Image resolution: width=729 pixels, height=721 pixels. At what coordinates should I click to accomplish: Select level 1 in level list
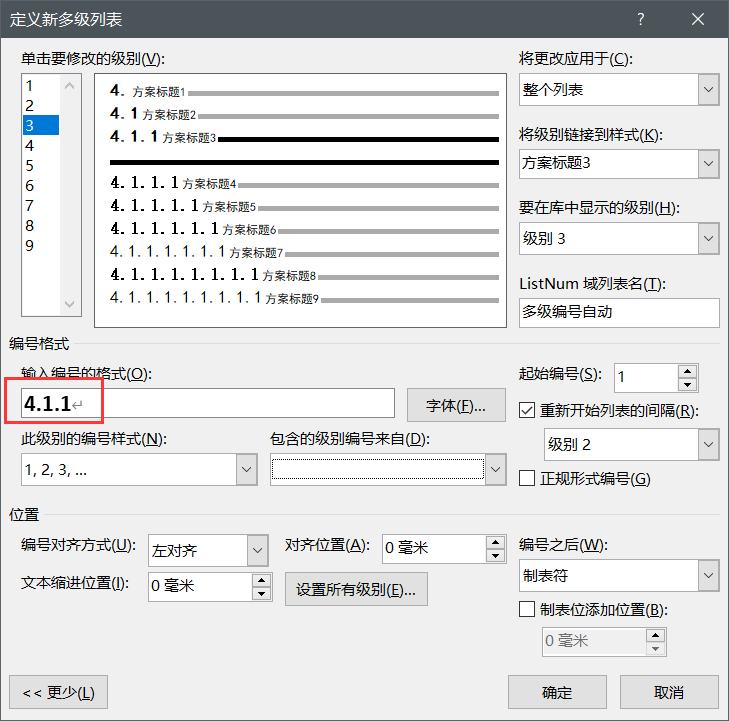coord(30,85)
